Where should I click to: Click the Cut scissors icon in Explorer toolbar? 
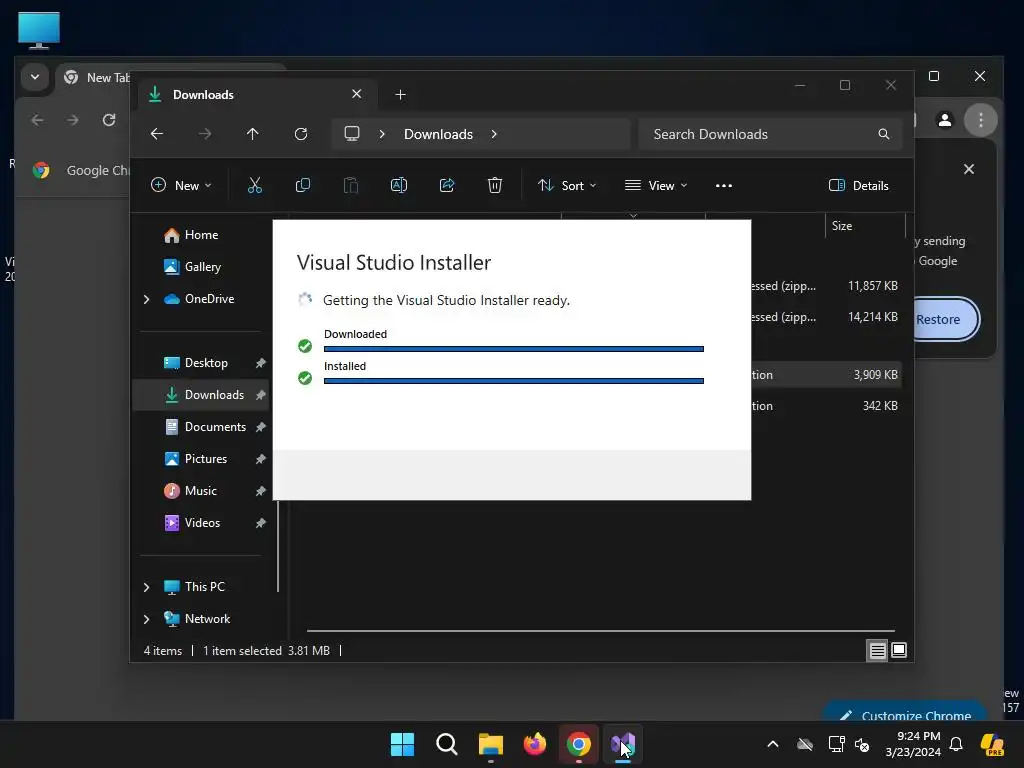pyautogui.click(x=255, y=185)
